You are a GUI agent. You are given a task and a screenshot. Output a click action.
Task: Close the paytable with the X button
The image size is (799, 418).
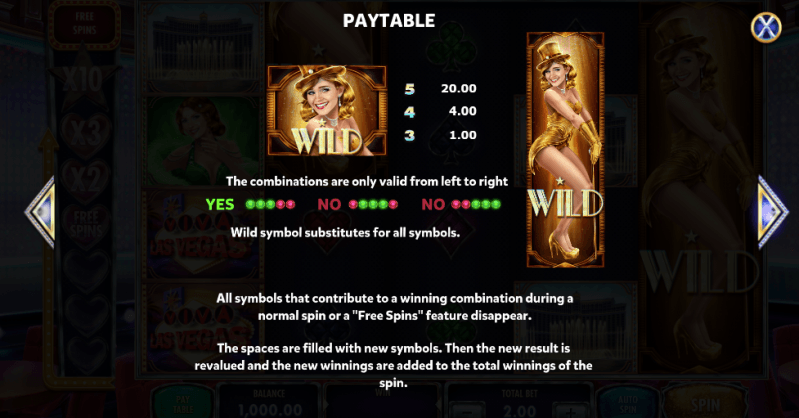point(766,27)
